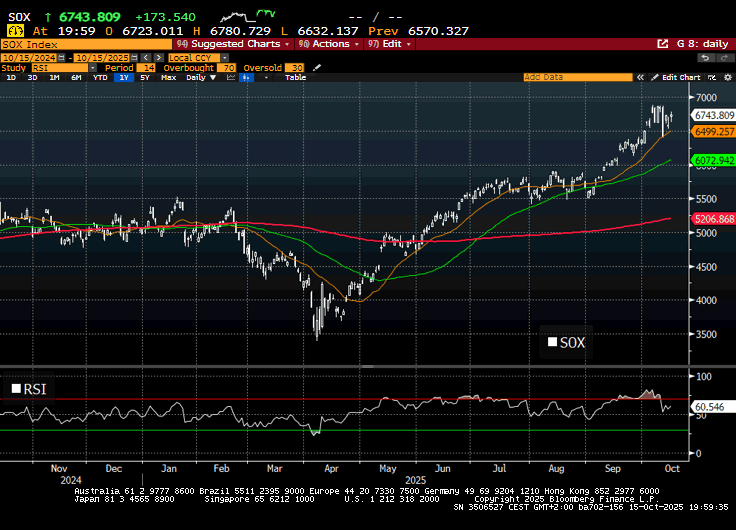Click the undo arrow icon

(703, 57)
